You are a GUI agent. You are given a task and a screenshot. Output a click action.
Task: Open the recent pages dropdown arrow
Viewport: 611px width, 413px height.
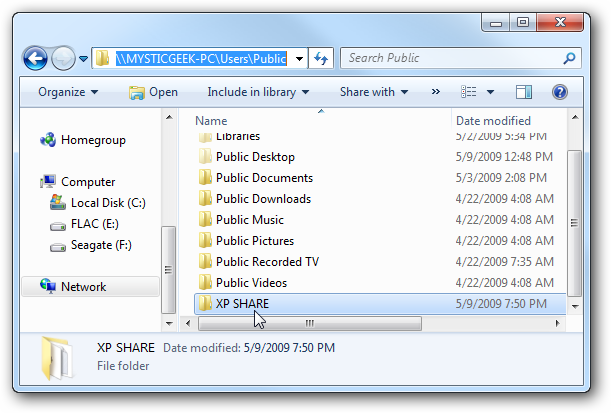[83, 59]
